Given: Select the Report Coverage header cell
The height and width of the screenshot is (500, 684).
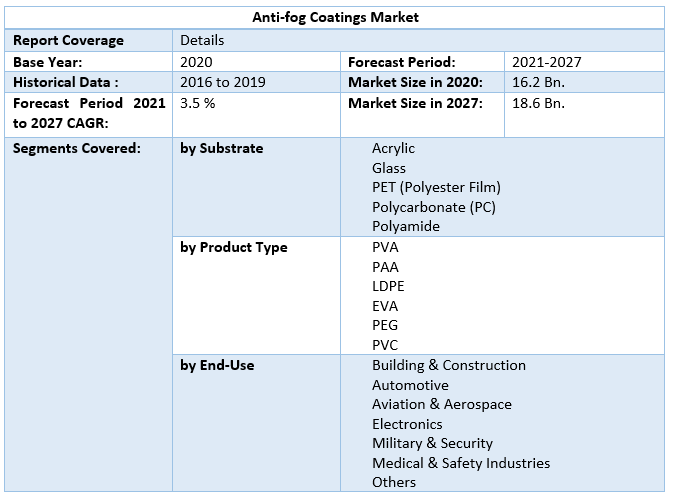Looking at the screenshot, I should point(68,41).
